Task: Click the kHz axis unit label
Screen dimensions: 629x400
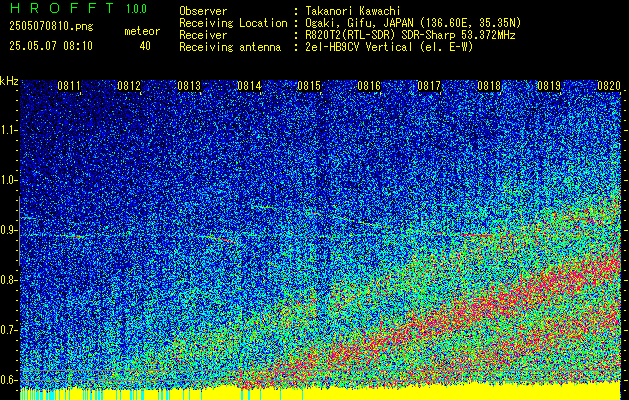Action: [x=9, y=81]
